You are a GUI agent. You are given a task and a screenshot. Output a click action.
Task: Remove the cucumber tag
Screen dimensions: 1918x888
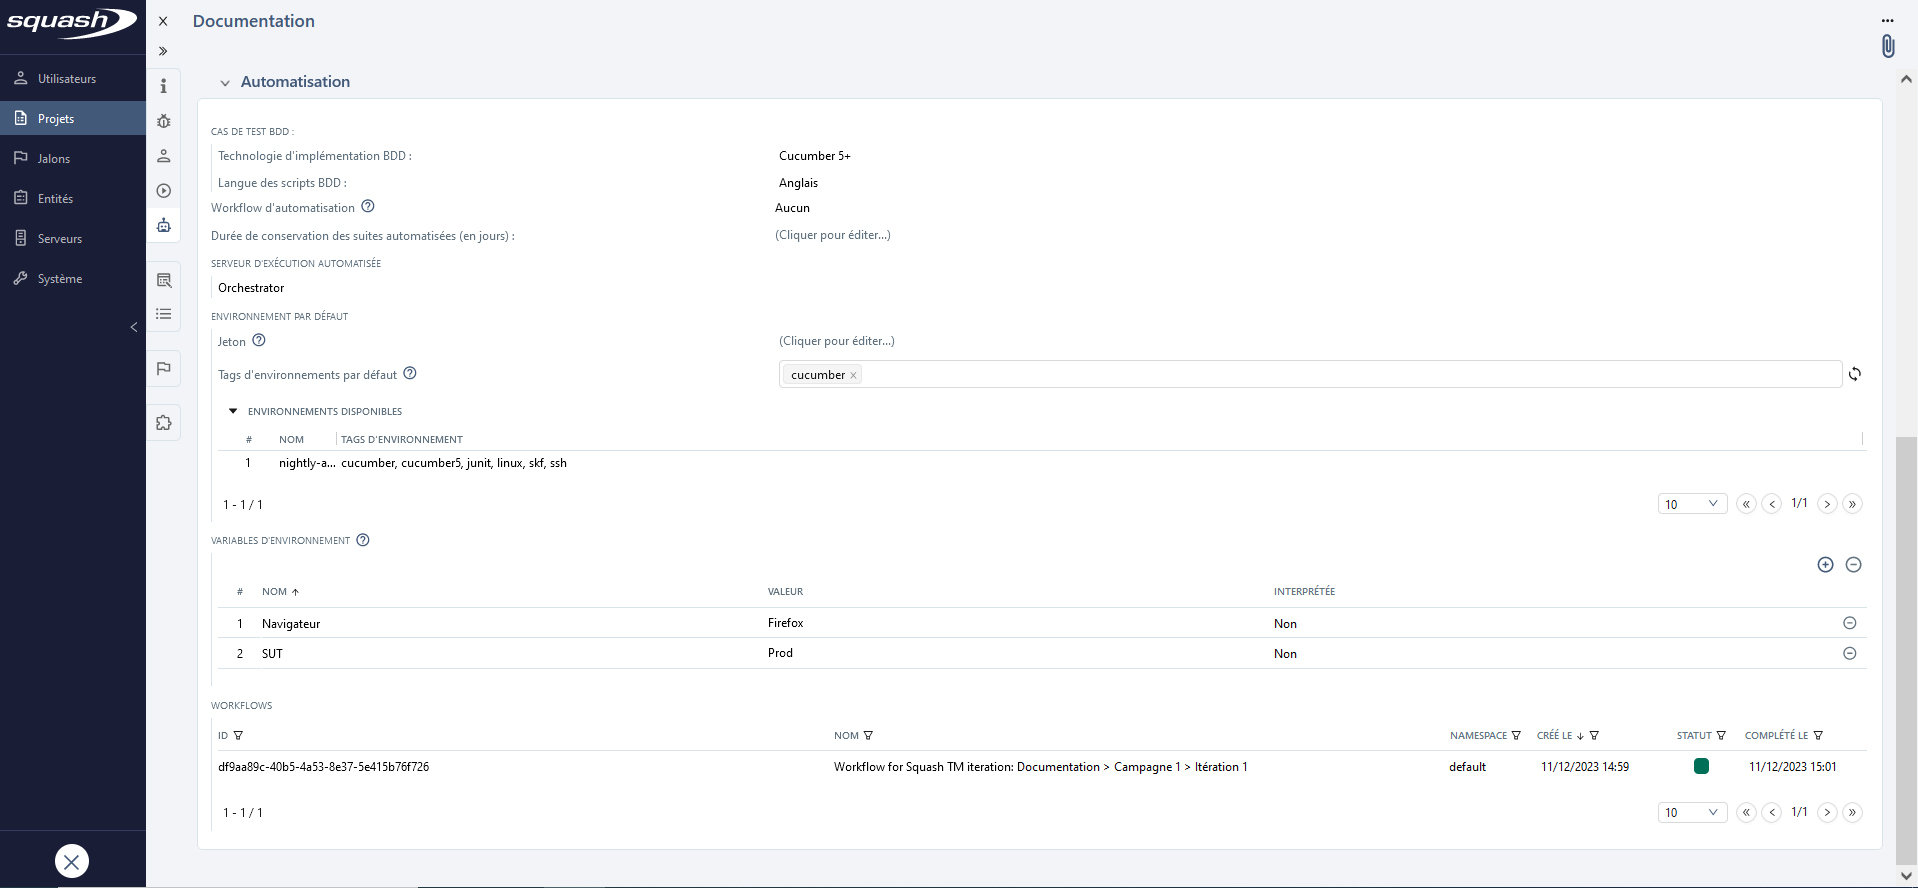853,376
